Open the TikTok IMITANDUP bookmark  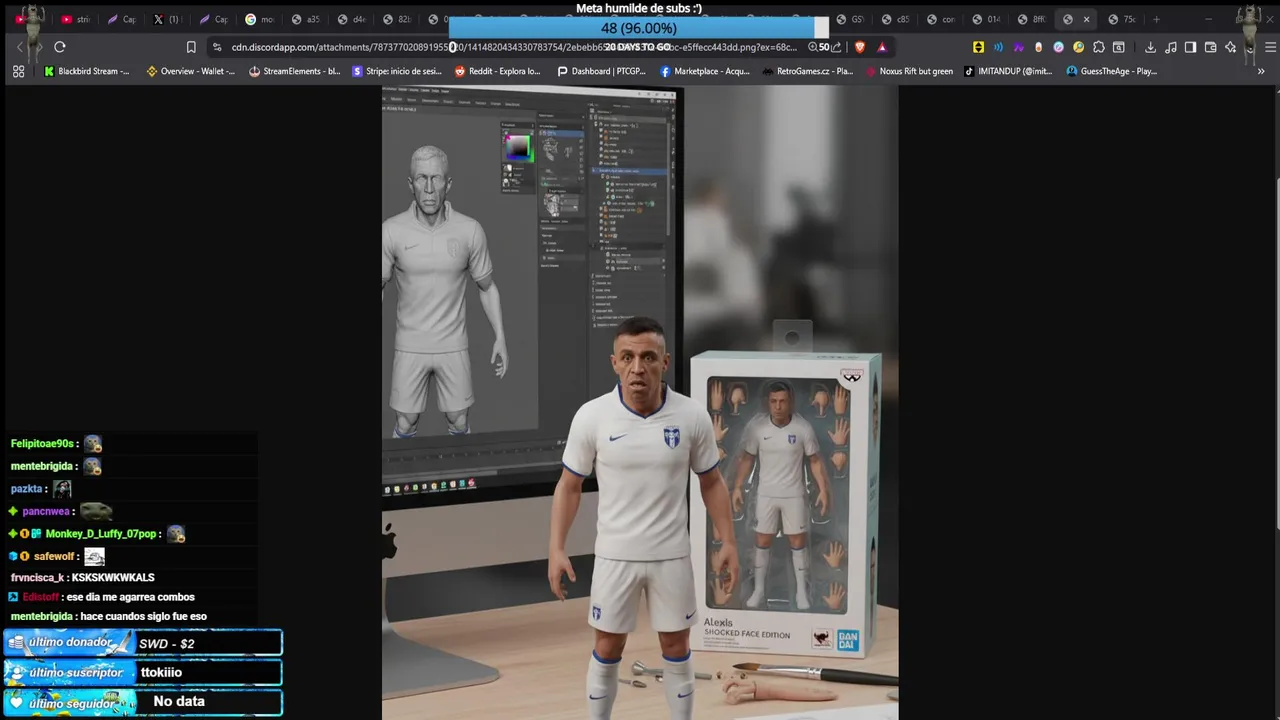[1009, 71]
